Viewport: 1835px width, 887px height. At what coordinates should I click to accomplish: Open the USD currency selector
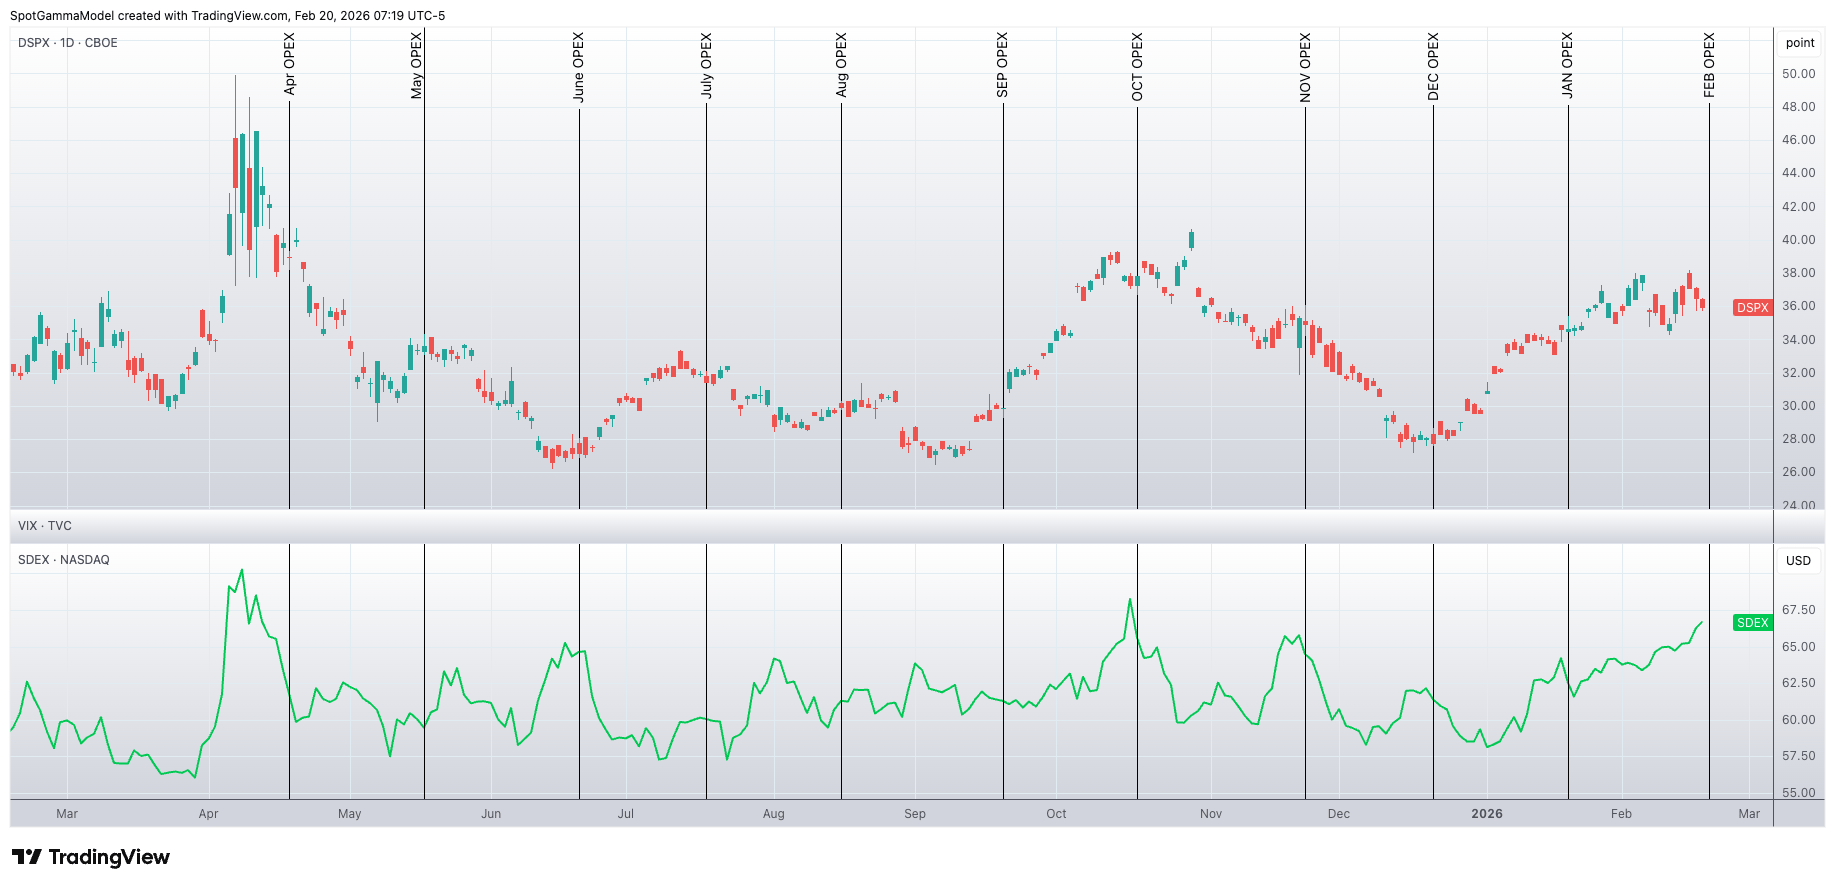click(x=1798, y=561)
